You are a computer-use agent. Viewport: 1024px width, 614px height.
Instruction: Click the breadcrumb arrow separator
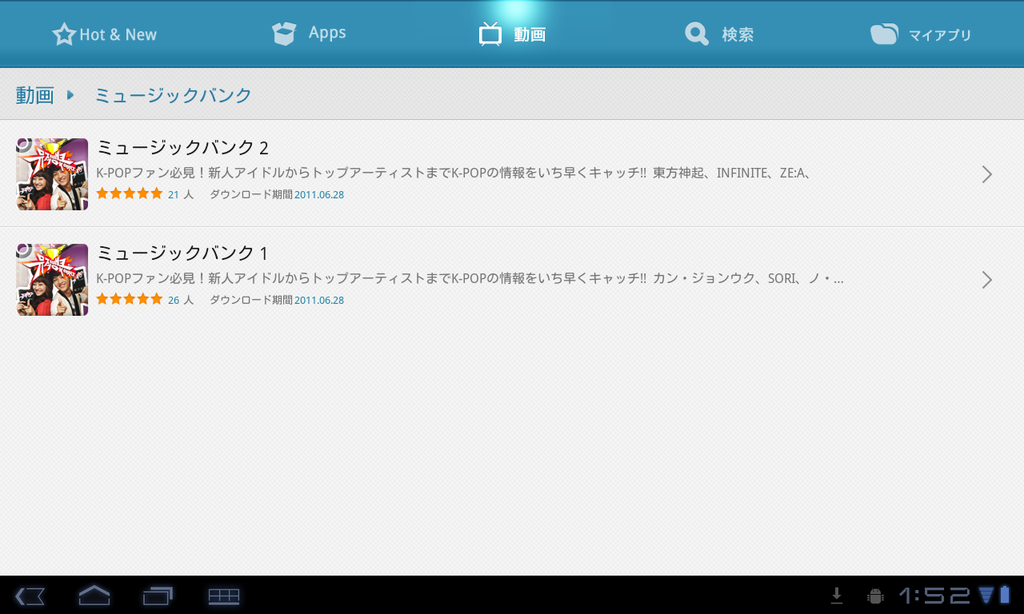(x=70, y=95)
